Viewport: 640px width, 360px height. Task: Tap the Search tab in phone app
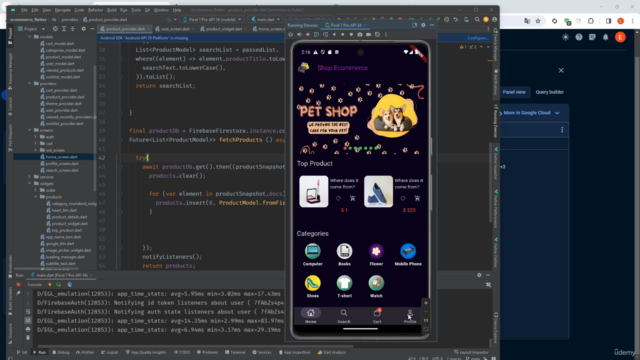(344, 316)
